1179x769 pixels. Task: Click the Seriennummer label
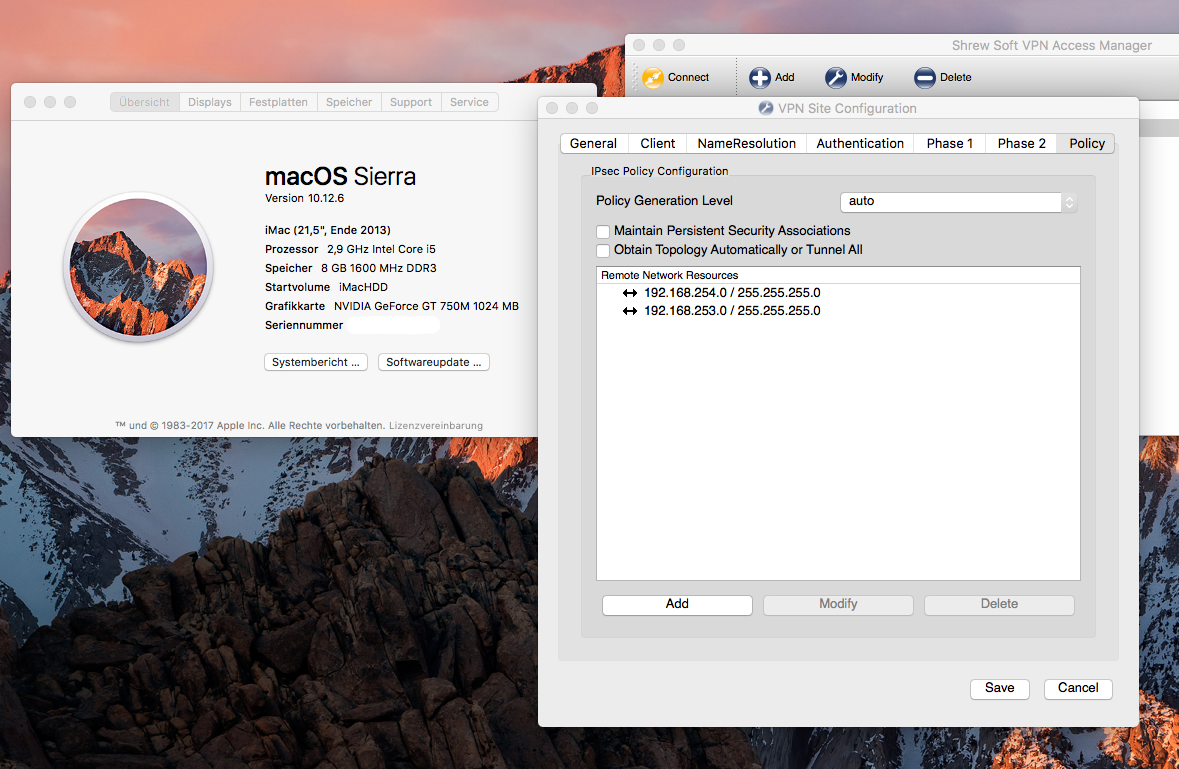pyautogui.click(x=304, y=325)
